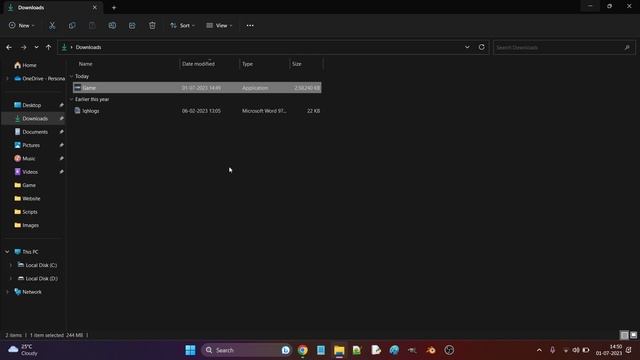
Task: Refresh the Downloads folder
Action: pos(482,47)
